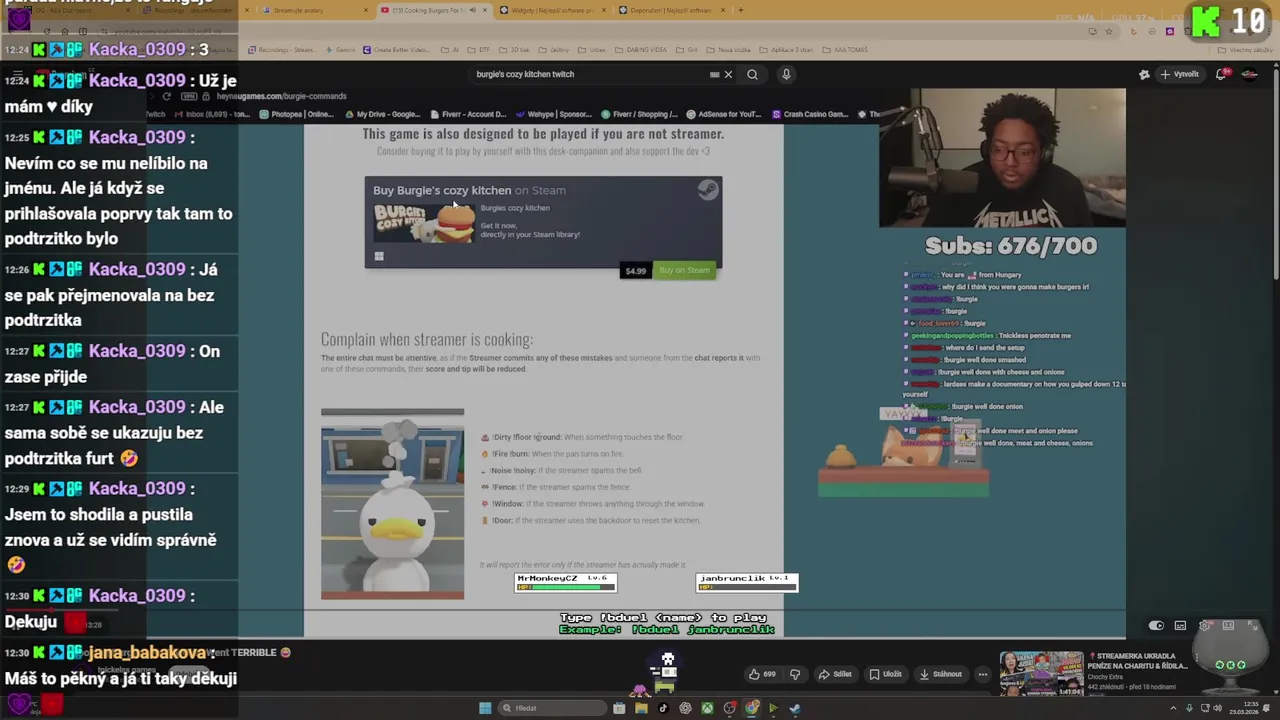Viewport: 1280px width, 720px height.
Task: Switch to Doporučení Nejlepší software tab
Action: click(x=670, y=10)
